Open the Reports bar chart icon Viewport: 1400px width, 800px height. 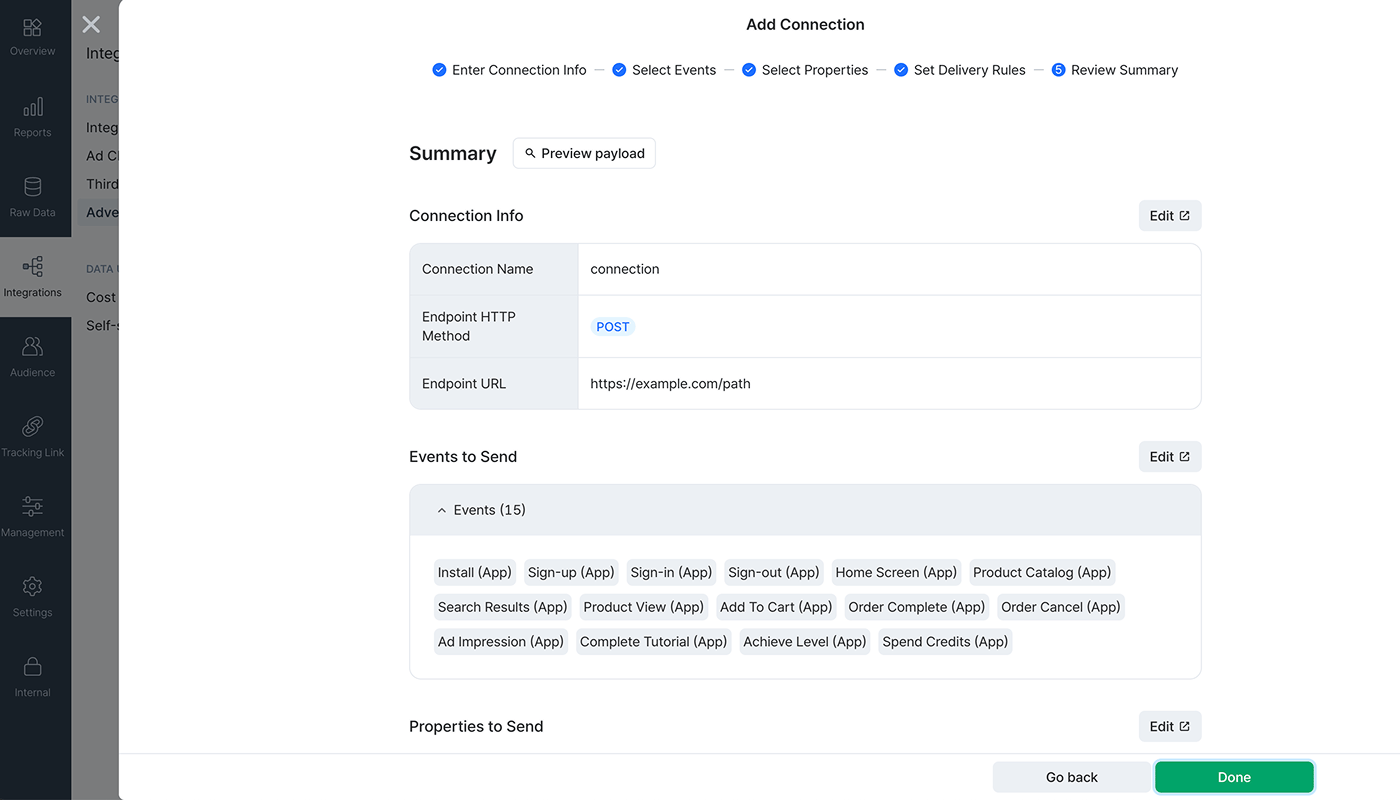(x=32, y=107)
